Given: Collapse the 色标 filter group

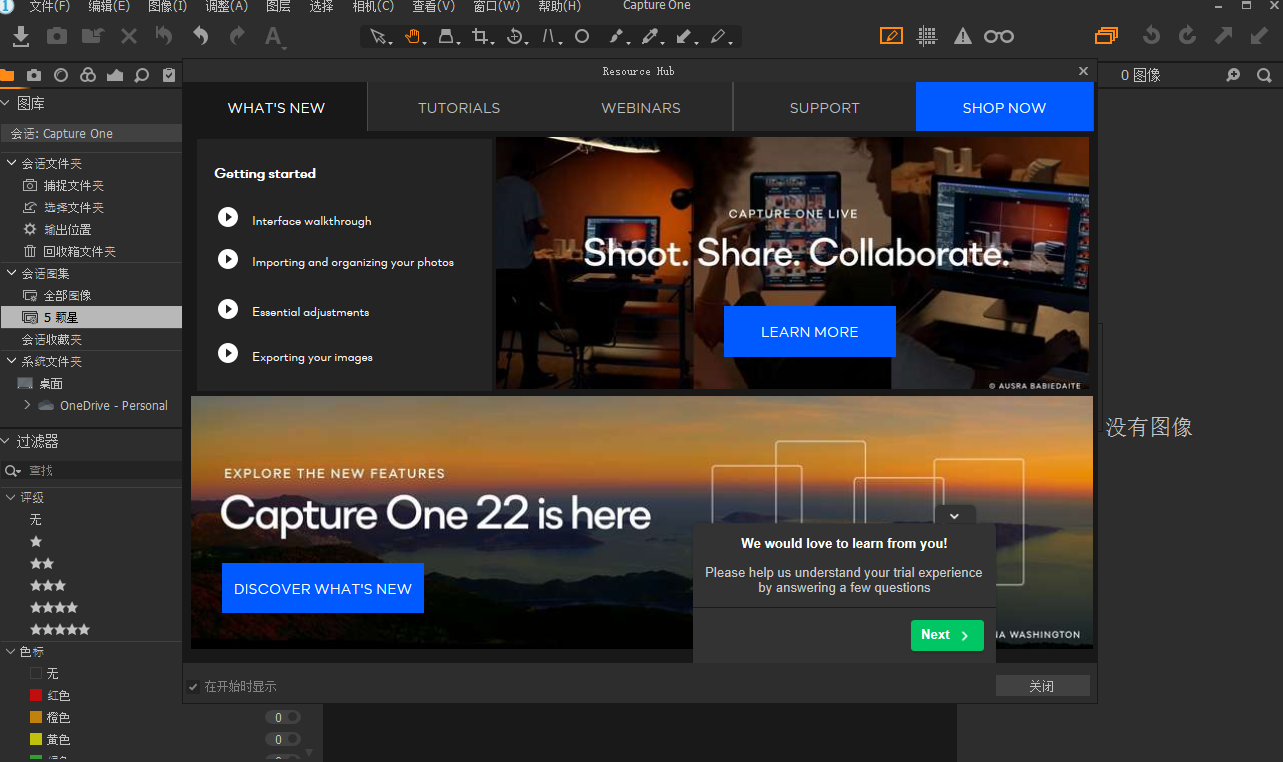Looking at the screenshot, I should [x=12, y=652].
